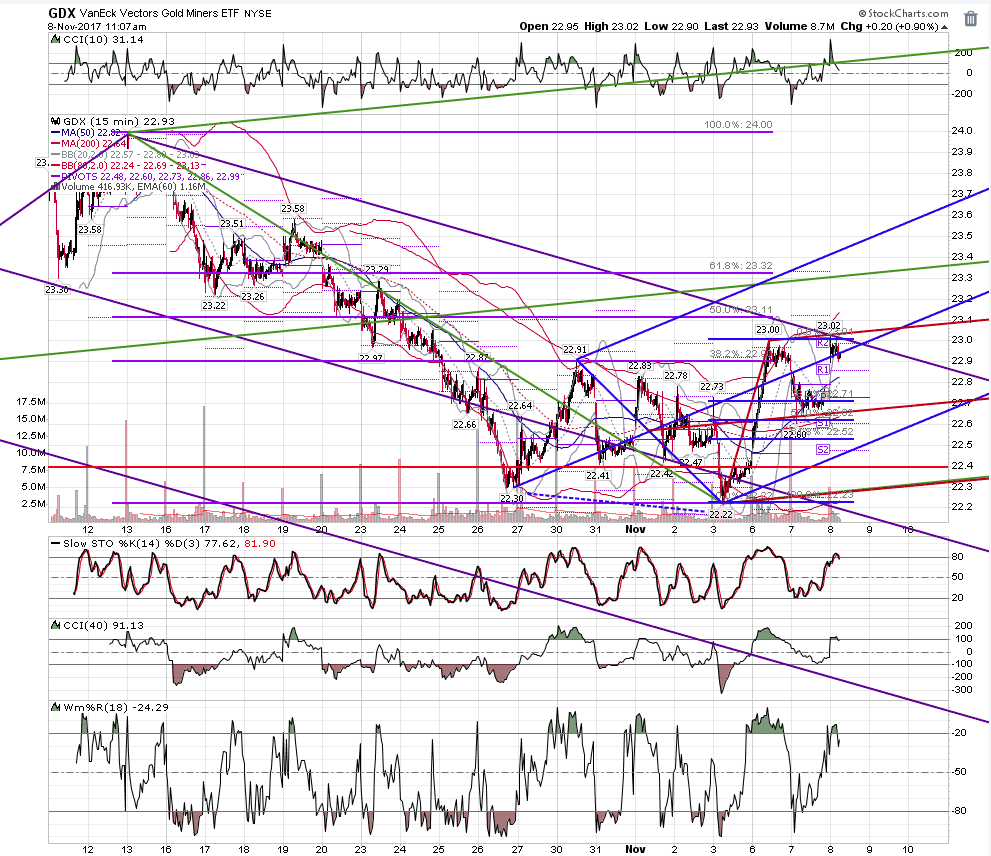Select the R2 pivot label
This screenshot has height=856, width=991.
click(x=822, y=343)
